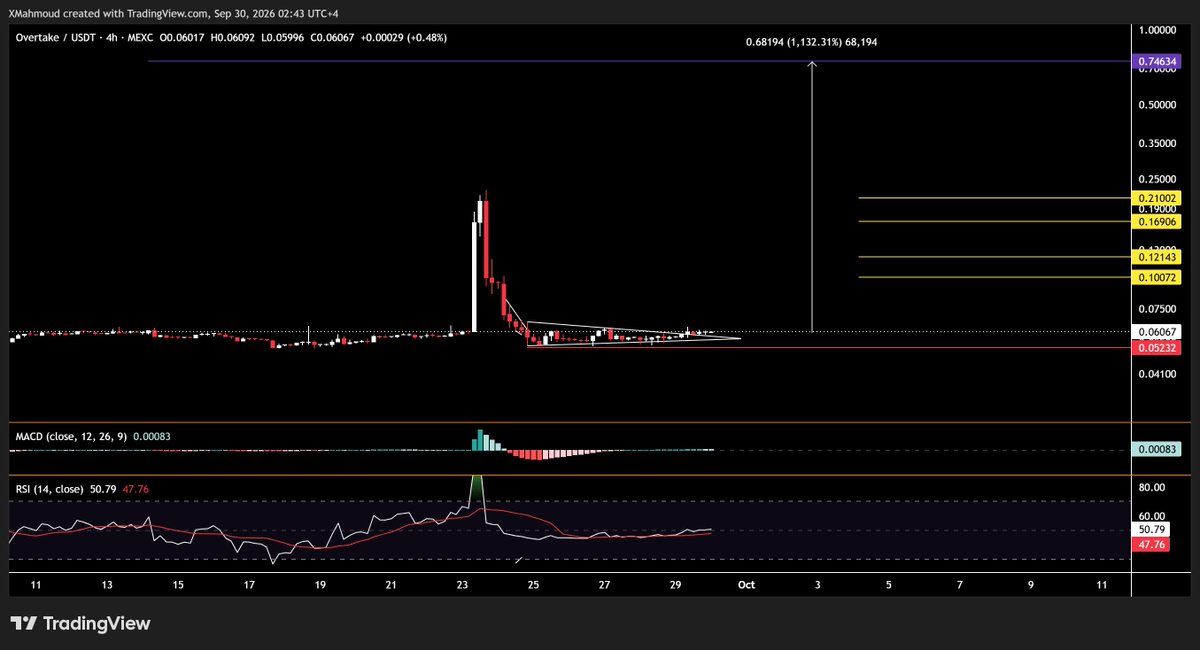Click the 0.50000 price scale value

(1157, 104)
